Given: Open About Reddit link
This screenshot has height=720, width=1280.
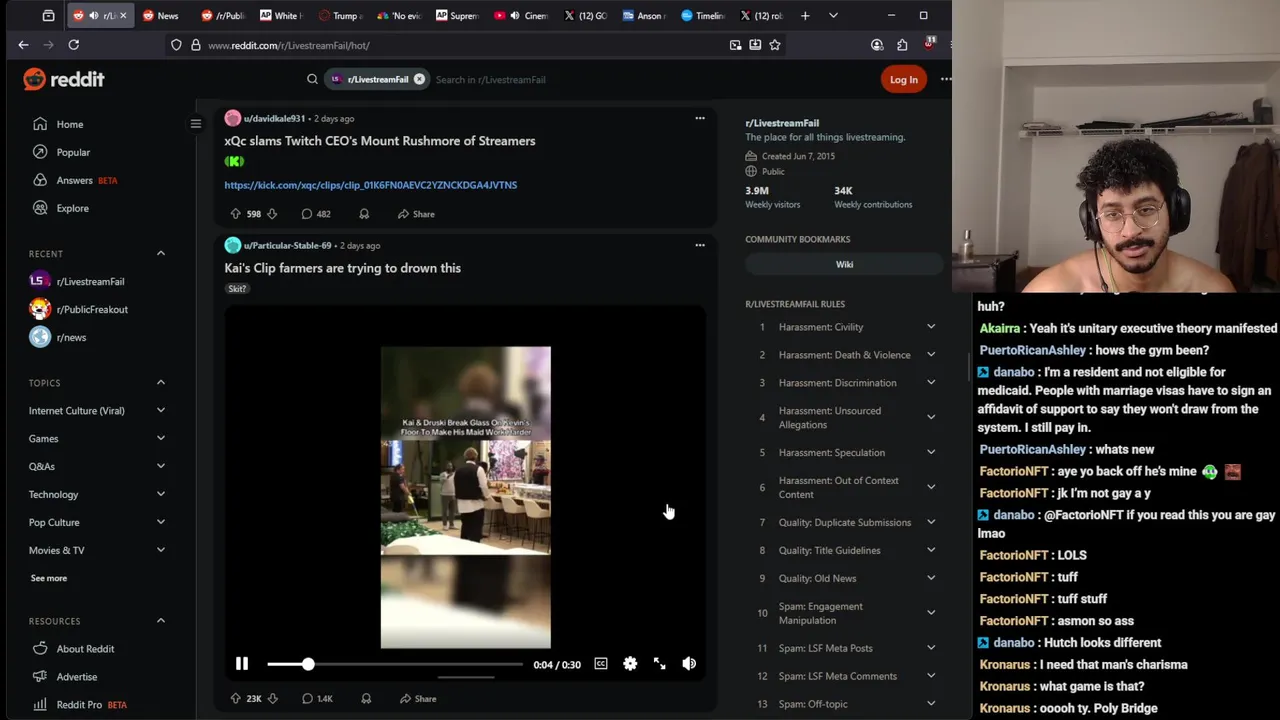Looking at the screenshot, I should tap(85, 649).
